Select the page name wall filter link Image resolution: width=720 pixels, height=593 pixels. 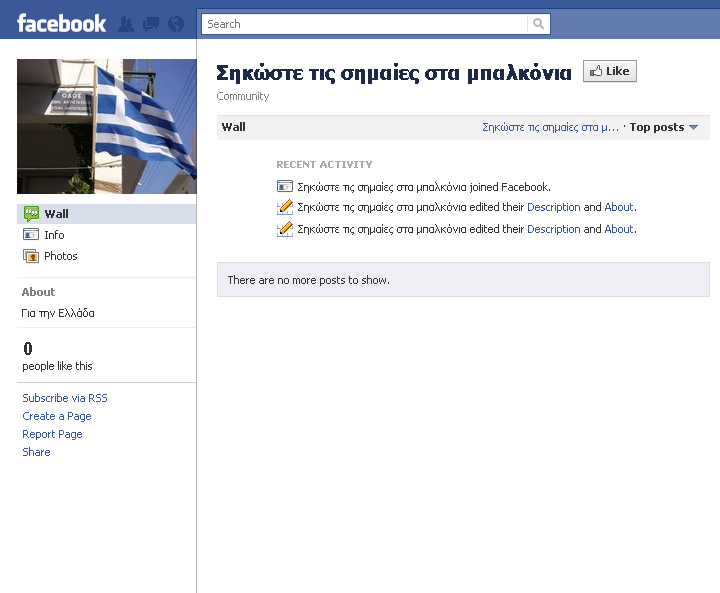click(550, 128)
